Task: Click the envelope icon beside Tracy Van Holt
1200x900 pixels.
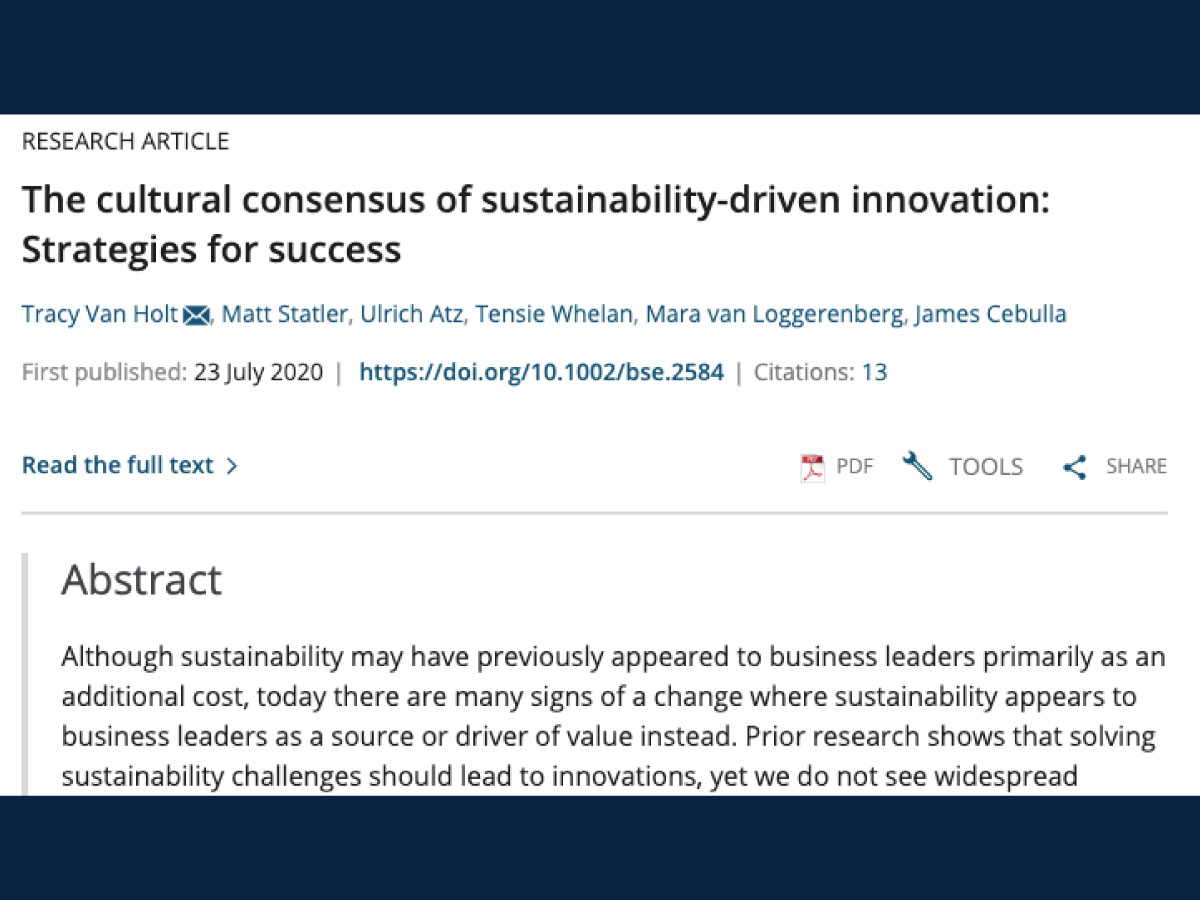Action: (196, 316)
